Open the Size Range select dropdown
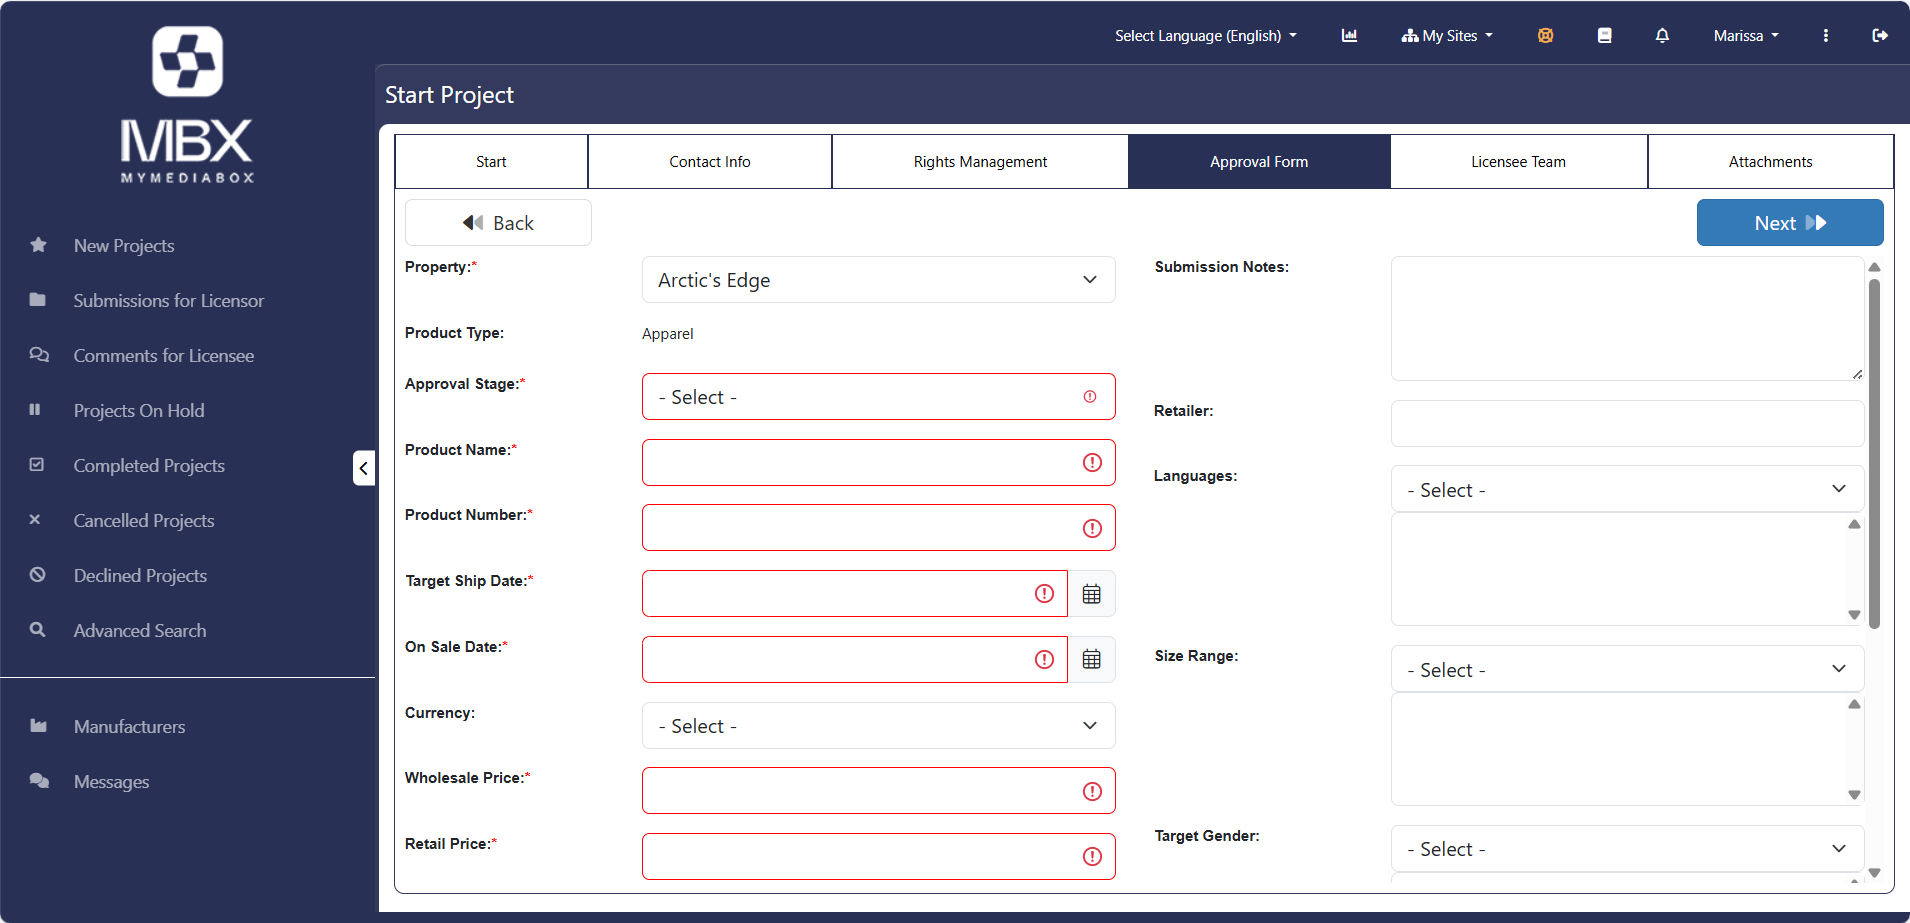 coord(1627,669)
